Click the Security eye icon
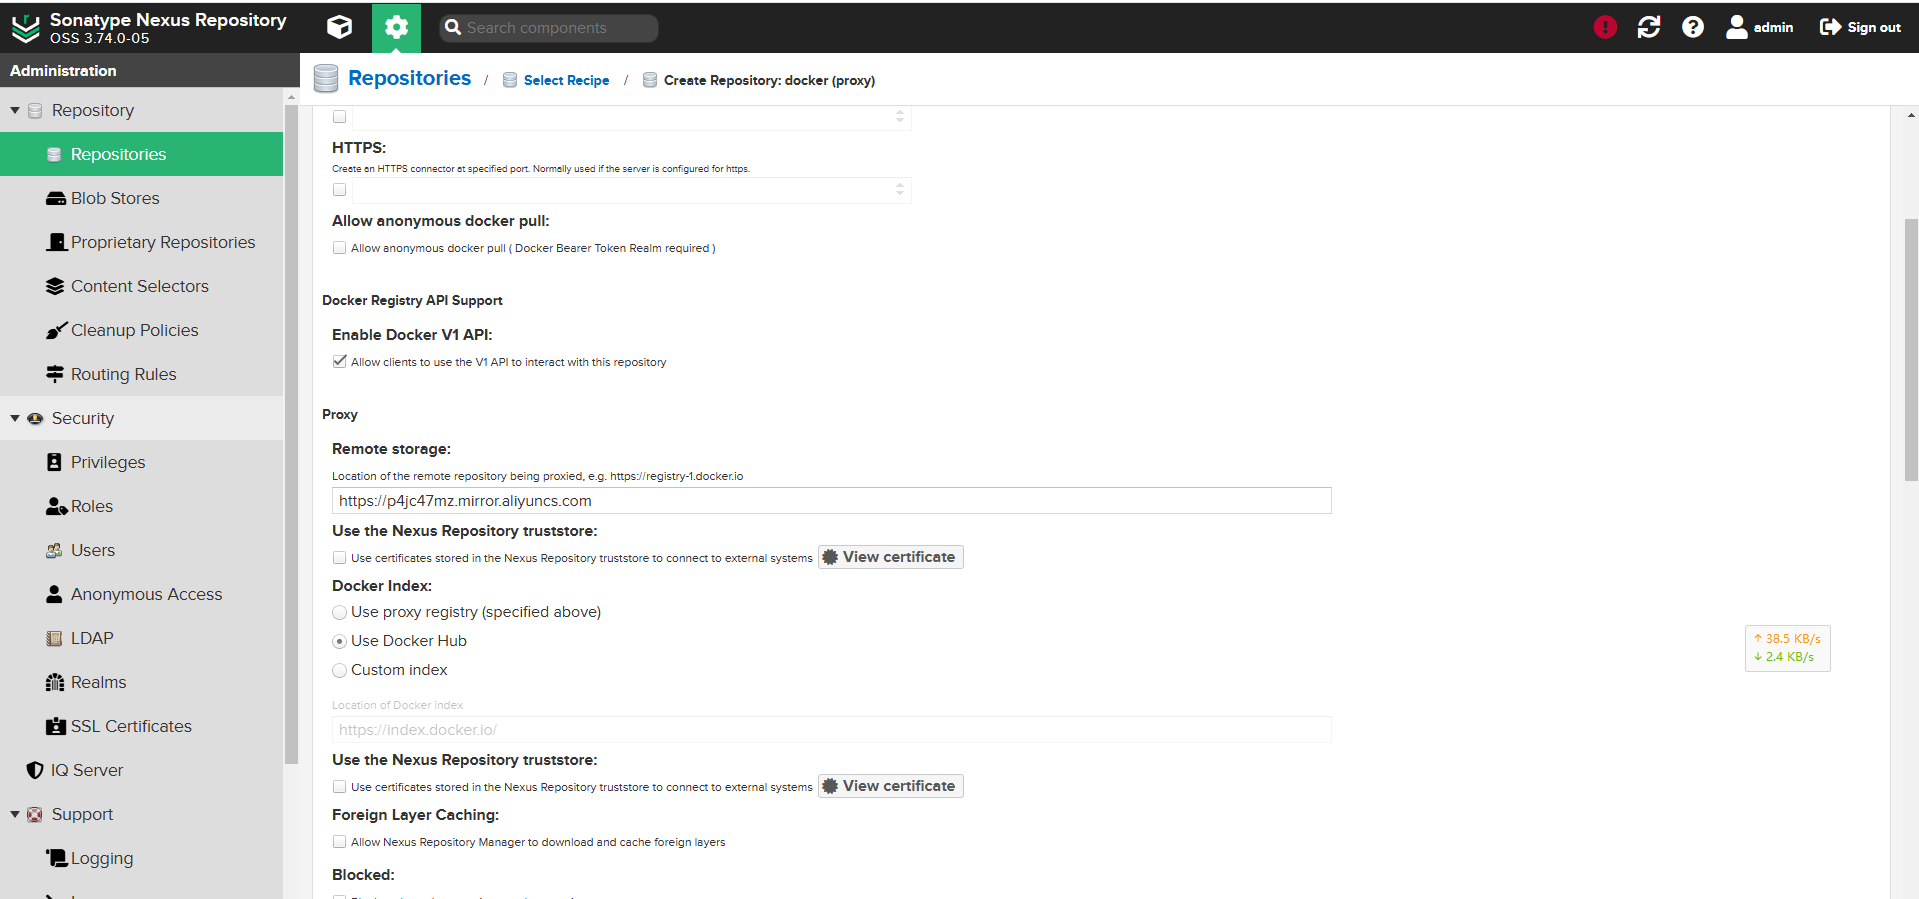 click(x=35, y=418)
